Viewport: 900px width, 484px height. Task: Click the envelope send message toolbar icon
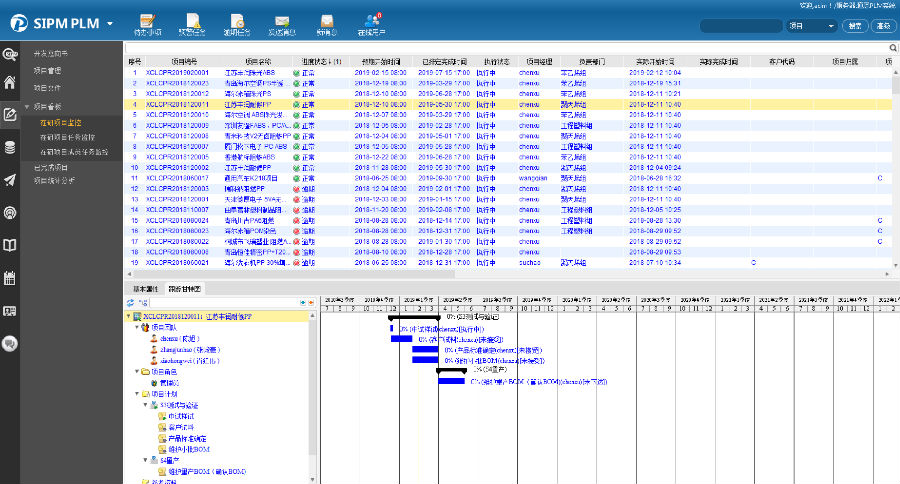click(283, 21)
